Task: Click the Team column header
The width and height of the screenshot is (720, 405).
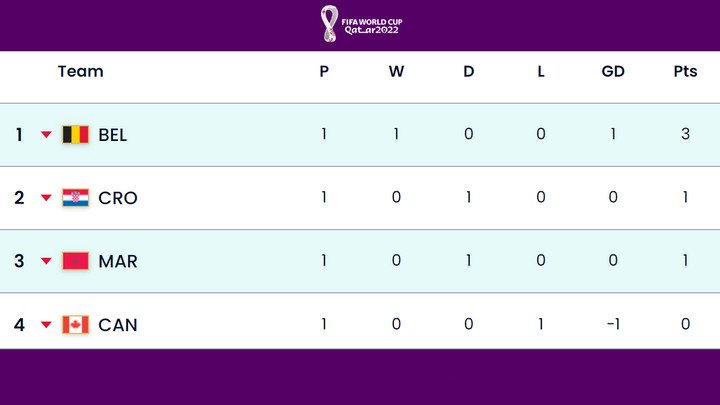Action: tap(80, 72)
